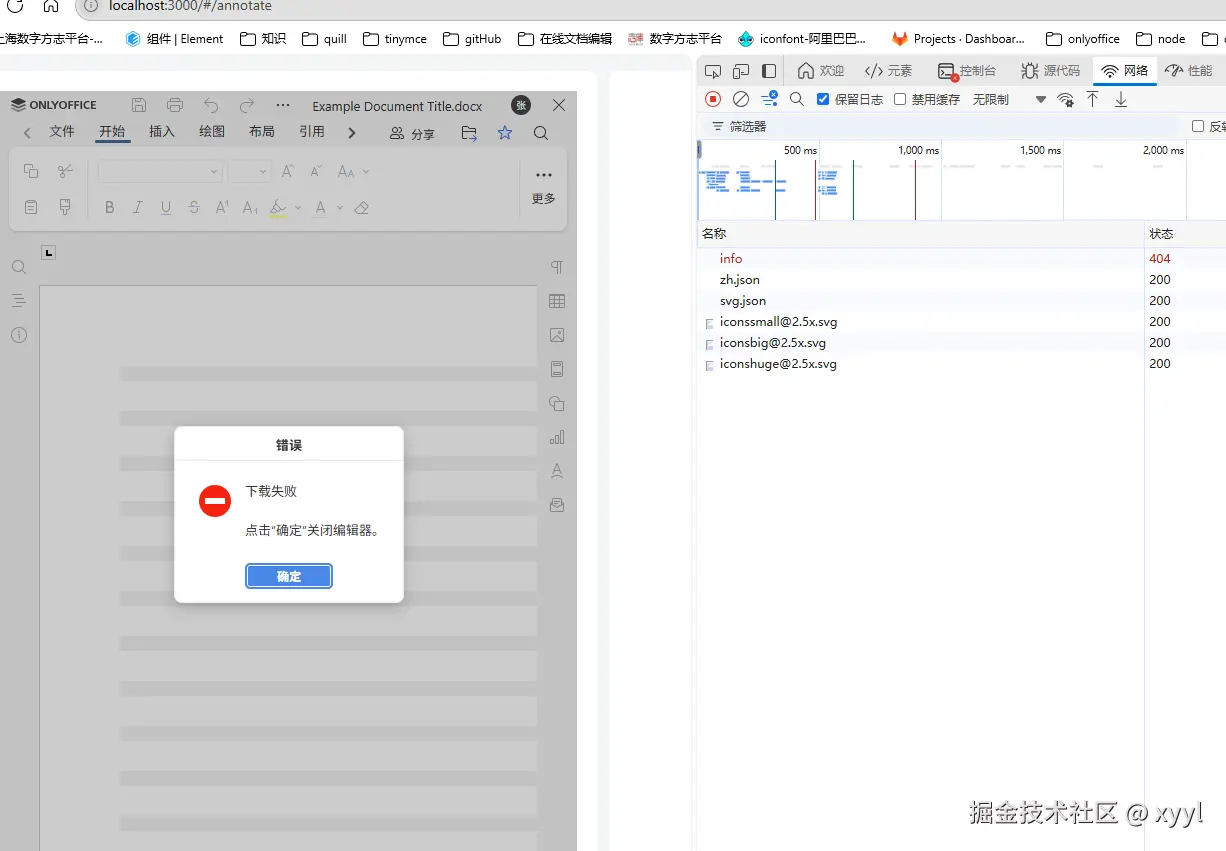This screenshot has width=1226, height=851.
Task: Click the 更多 more button in the ribbon
Action: pyautogui.click(x=544, y=186)
